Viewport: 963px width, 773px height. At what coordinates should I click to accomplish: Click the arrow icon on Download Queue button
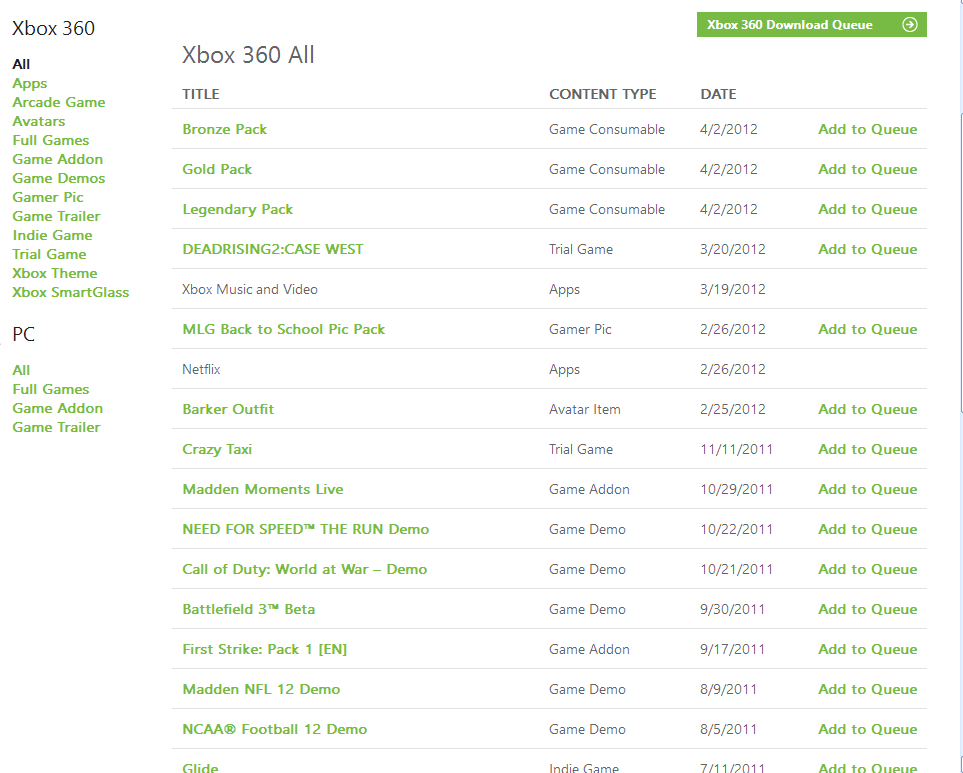click(910, 25)
